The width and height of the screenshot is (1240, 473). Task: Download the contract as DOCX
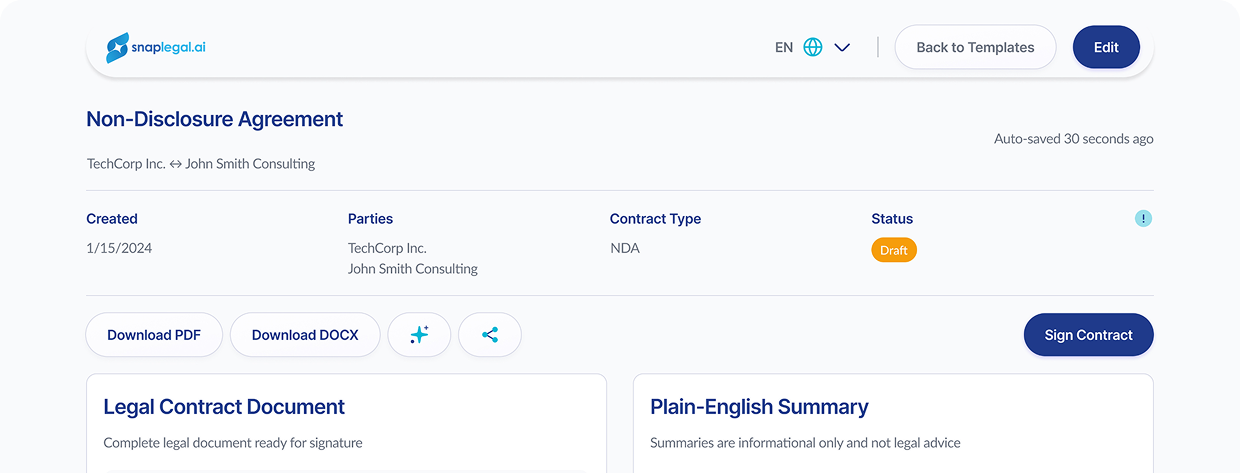305,335
